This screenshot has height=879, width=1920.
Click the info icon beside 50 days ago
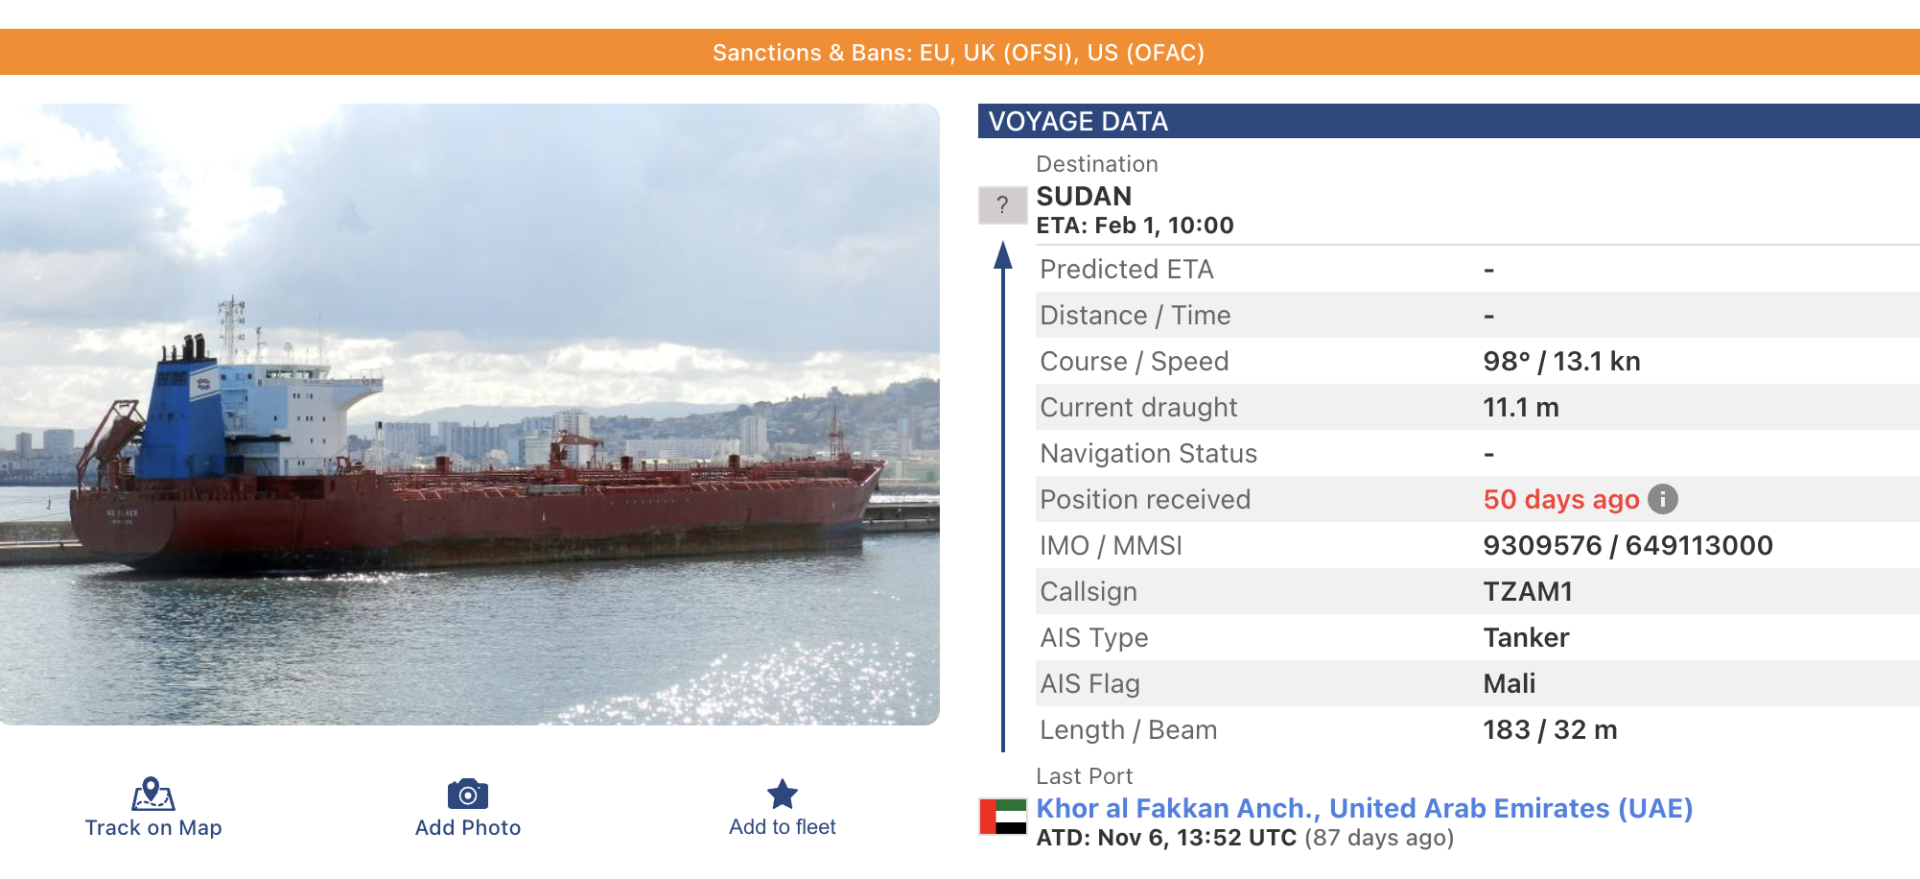tap(1662, 499)
